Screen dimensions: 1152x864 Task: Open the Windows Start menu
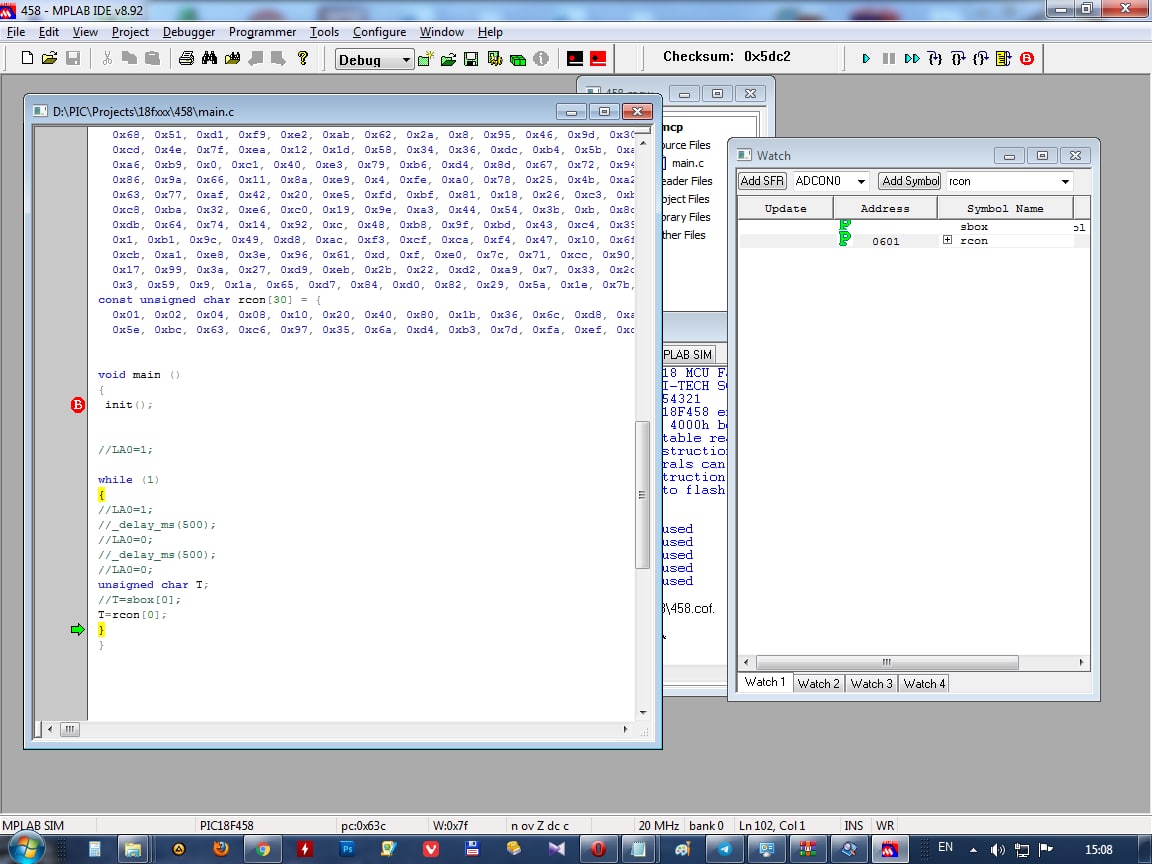(x=26, y=849)
